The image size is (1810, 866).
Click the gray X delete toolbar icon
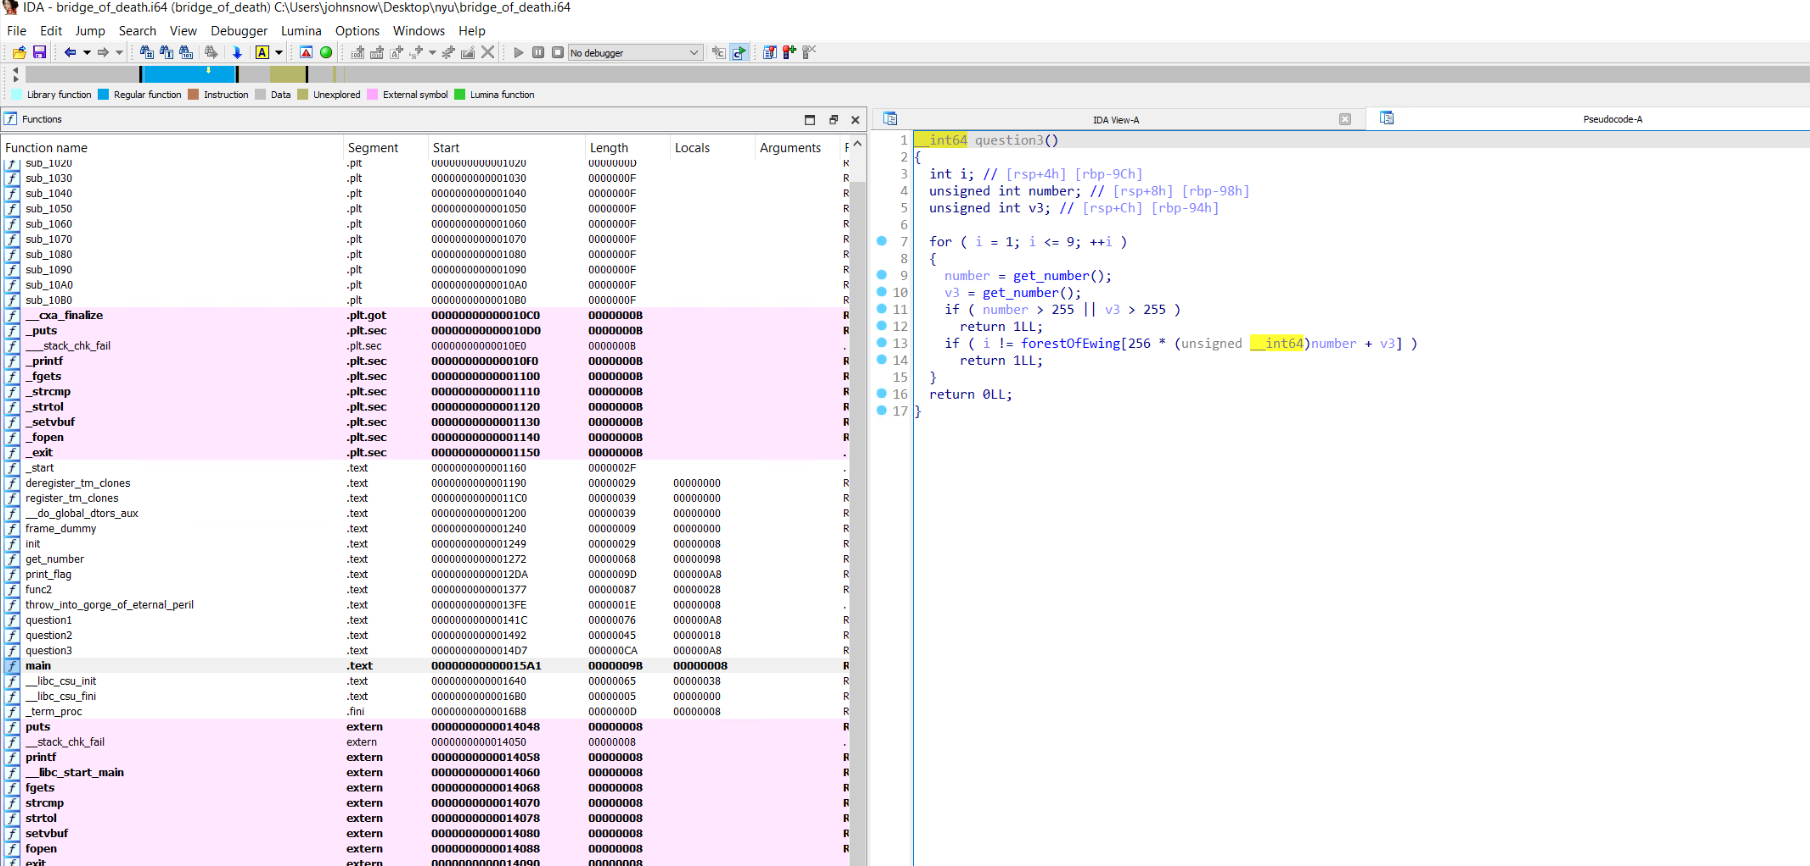(x=488, y=52)
